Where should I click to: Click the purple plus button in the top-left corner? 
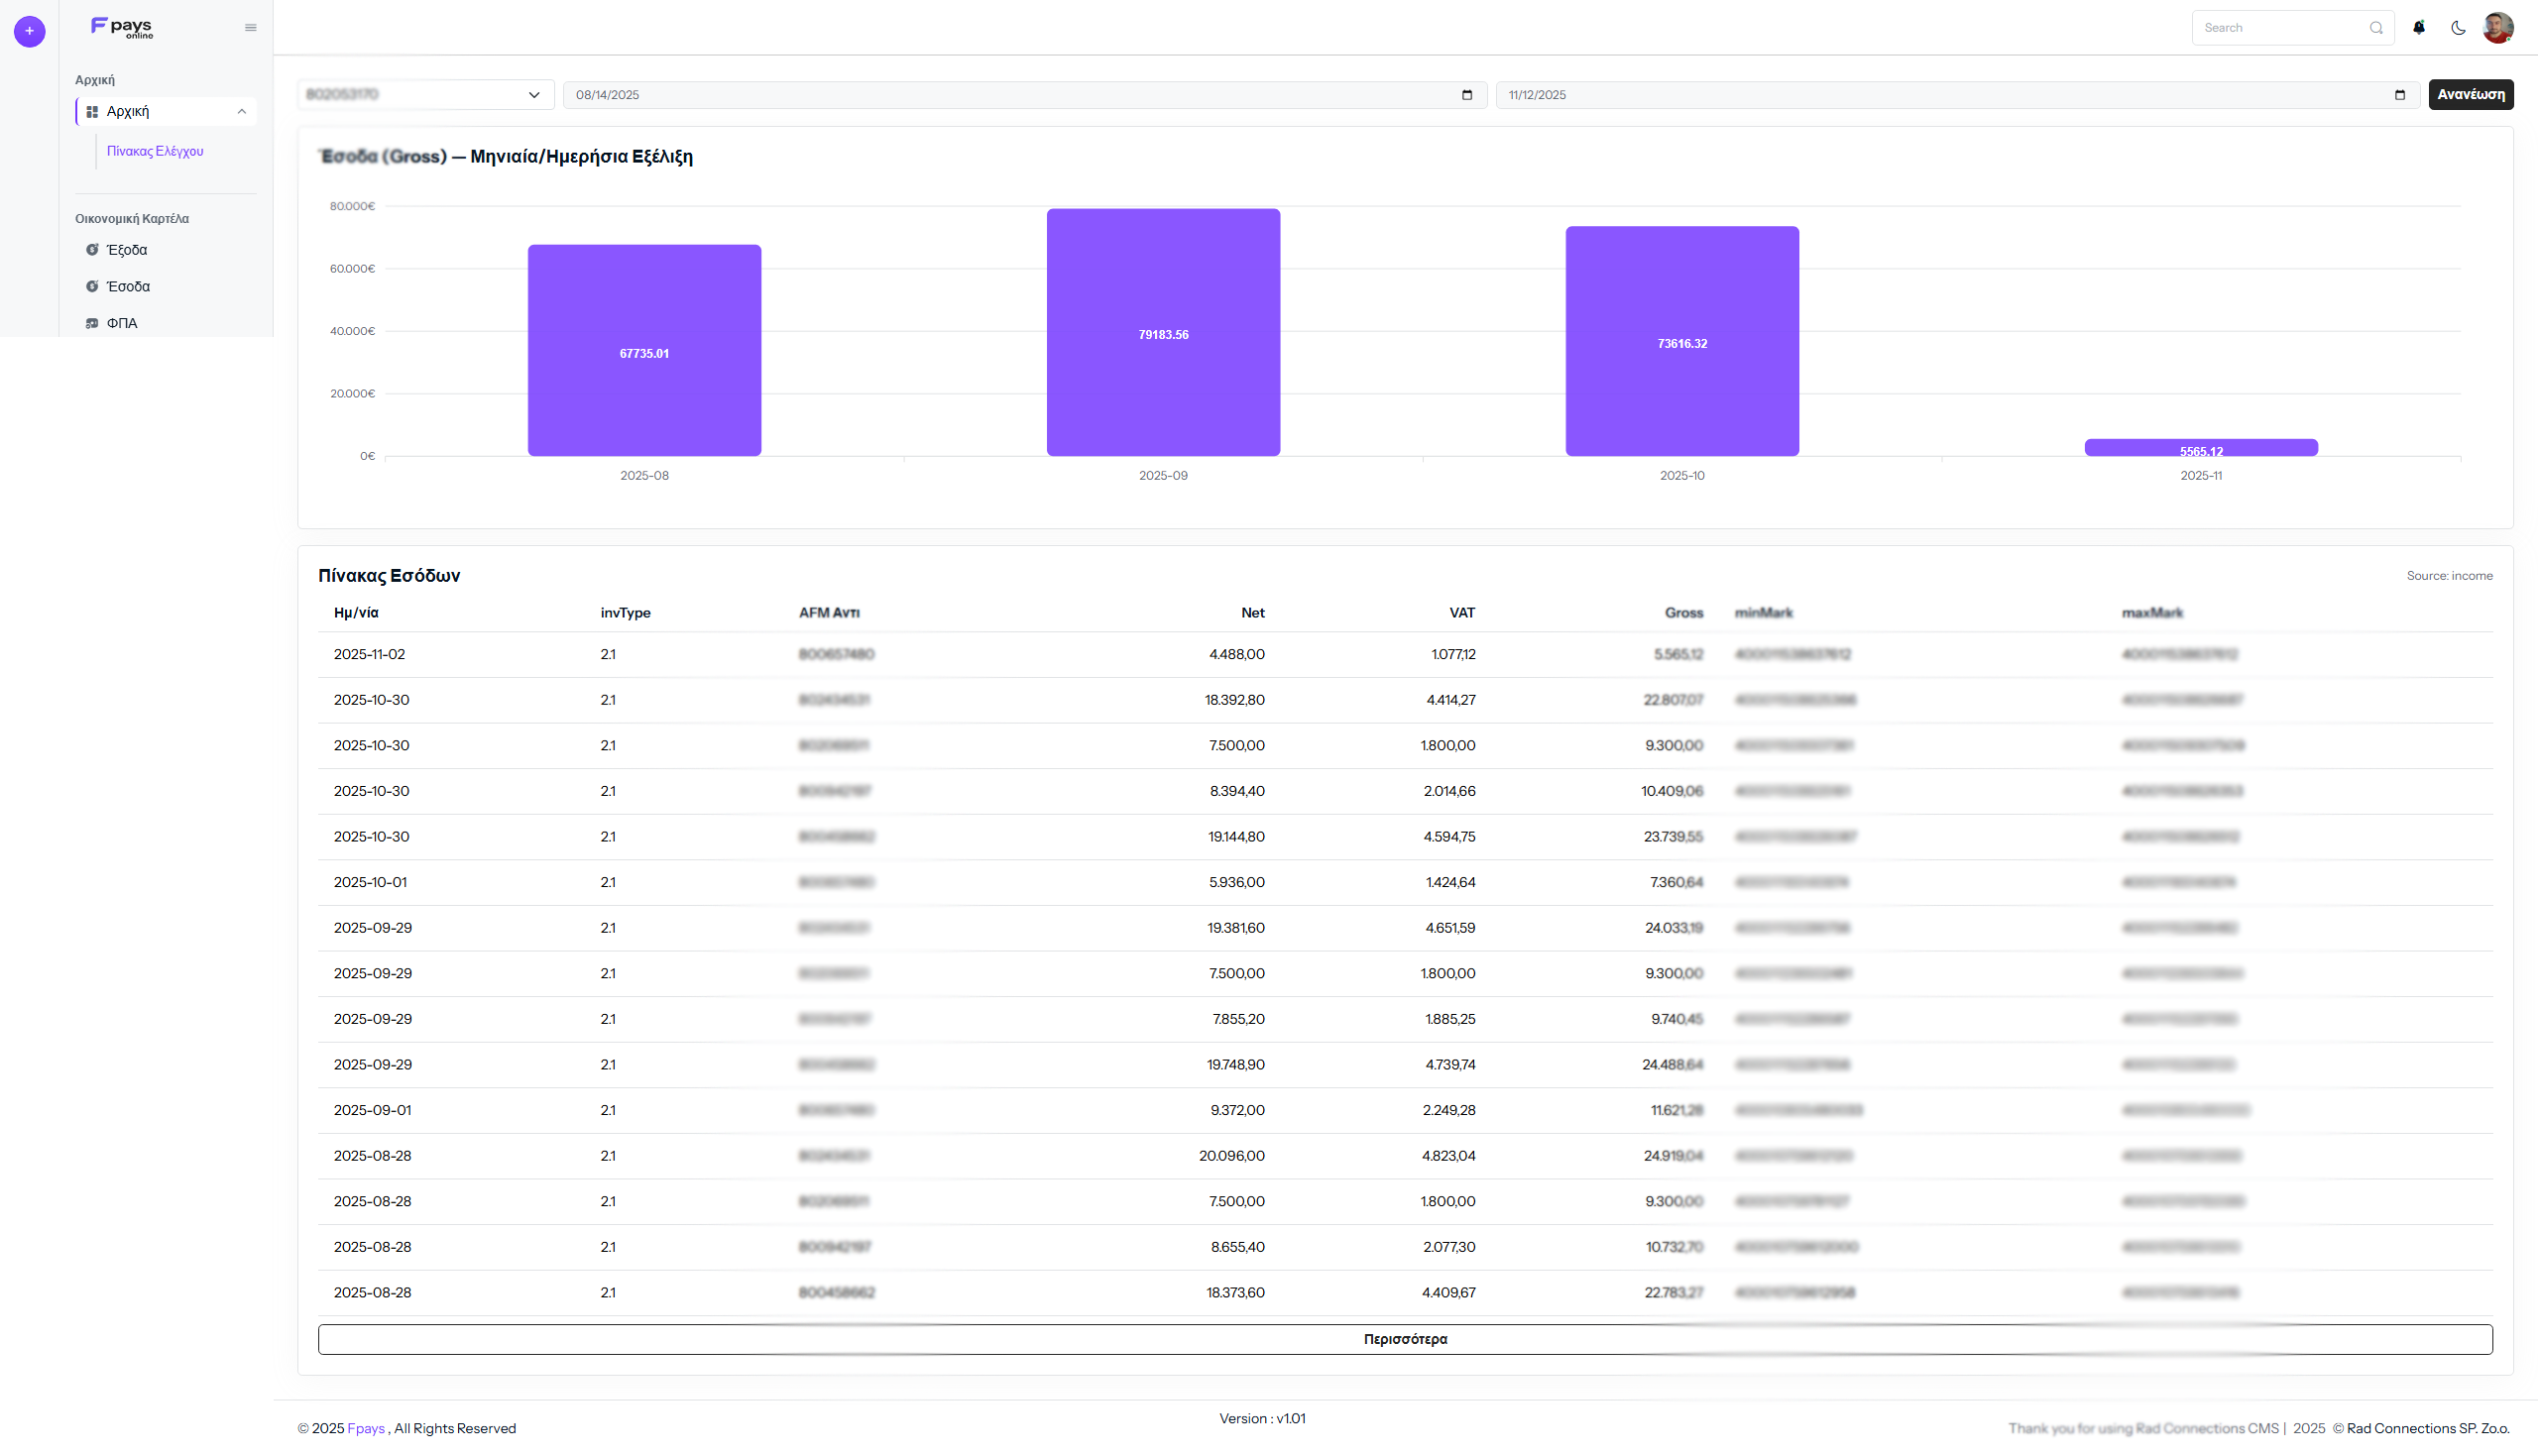tap(29, 31)
